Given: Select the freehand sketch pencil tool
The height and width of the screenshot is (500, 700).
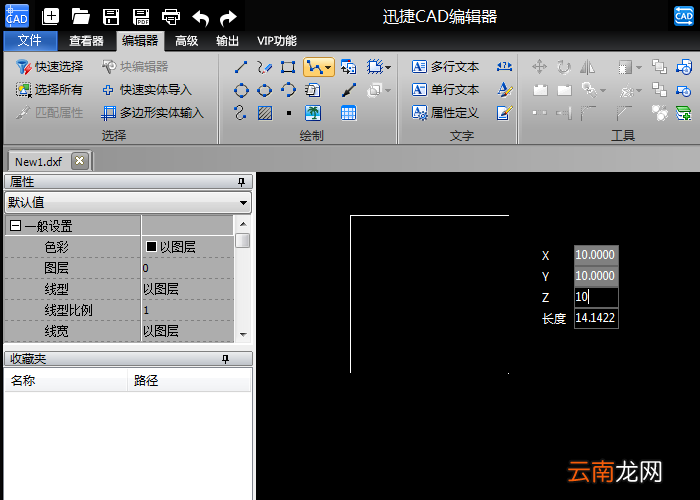Looking at the screenshot, I should point(265,67).
